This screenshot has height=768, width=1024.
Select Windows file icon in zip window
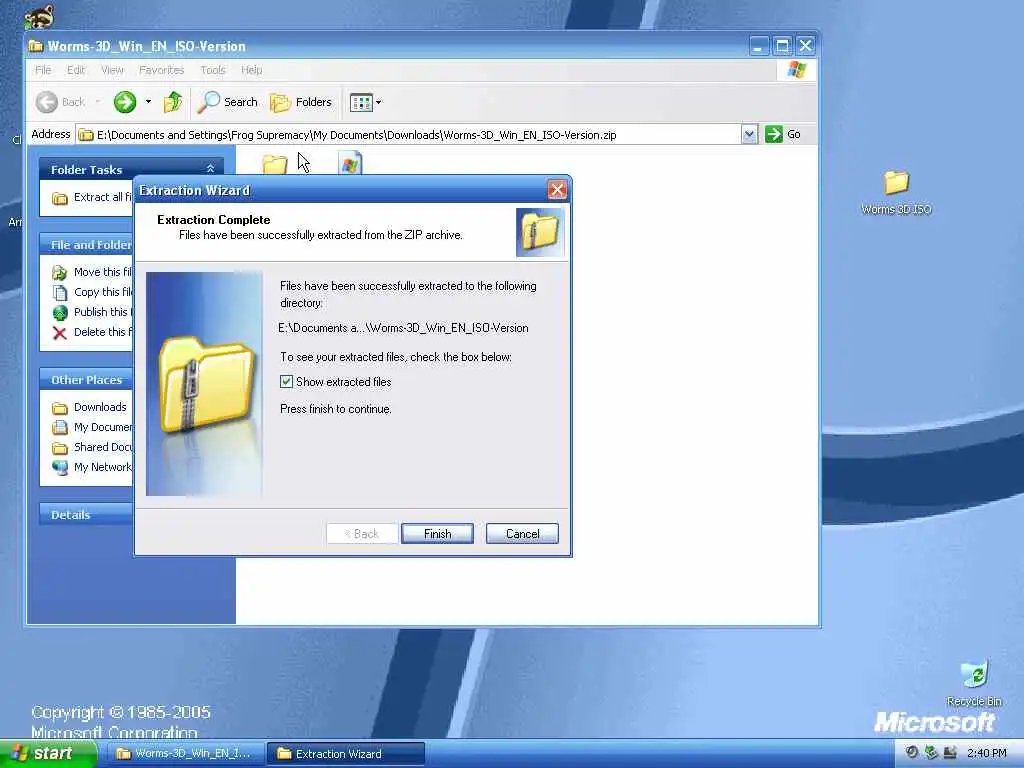[350, 163]
